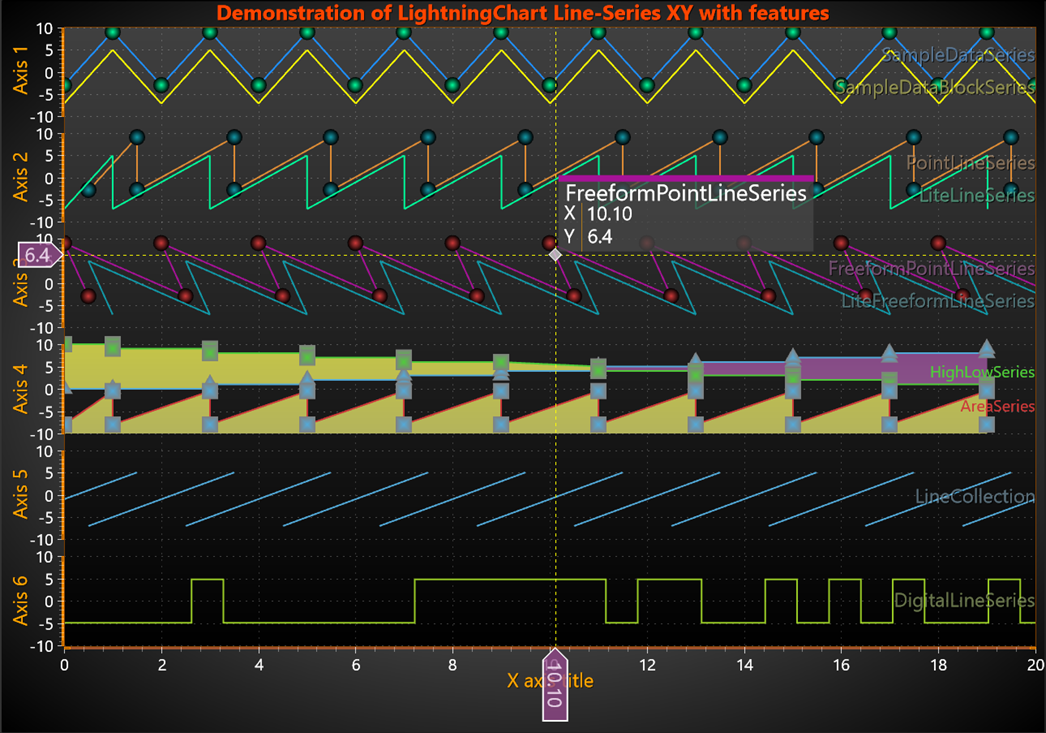Click the Axis 1 title
This screenshot has height=733, width=1046.
point(21,70)
